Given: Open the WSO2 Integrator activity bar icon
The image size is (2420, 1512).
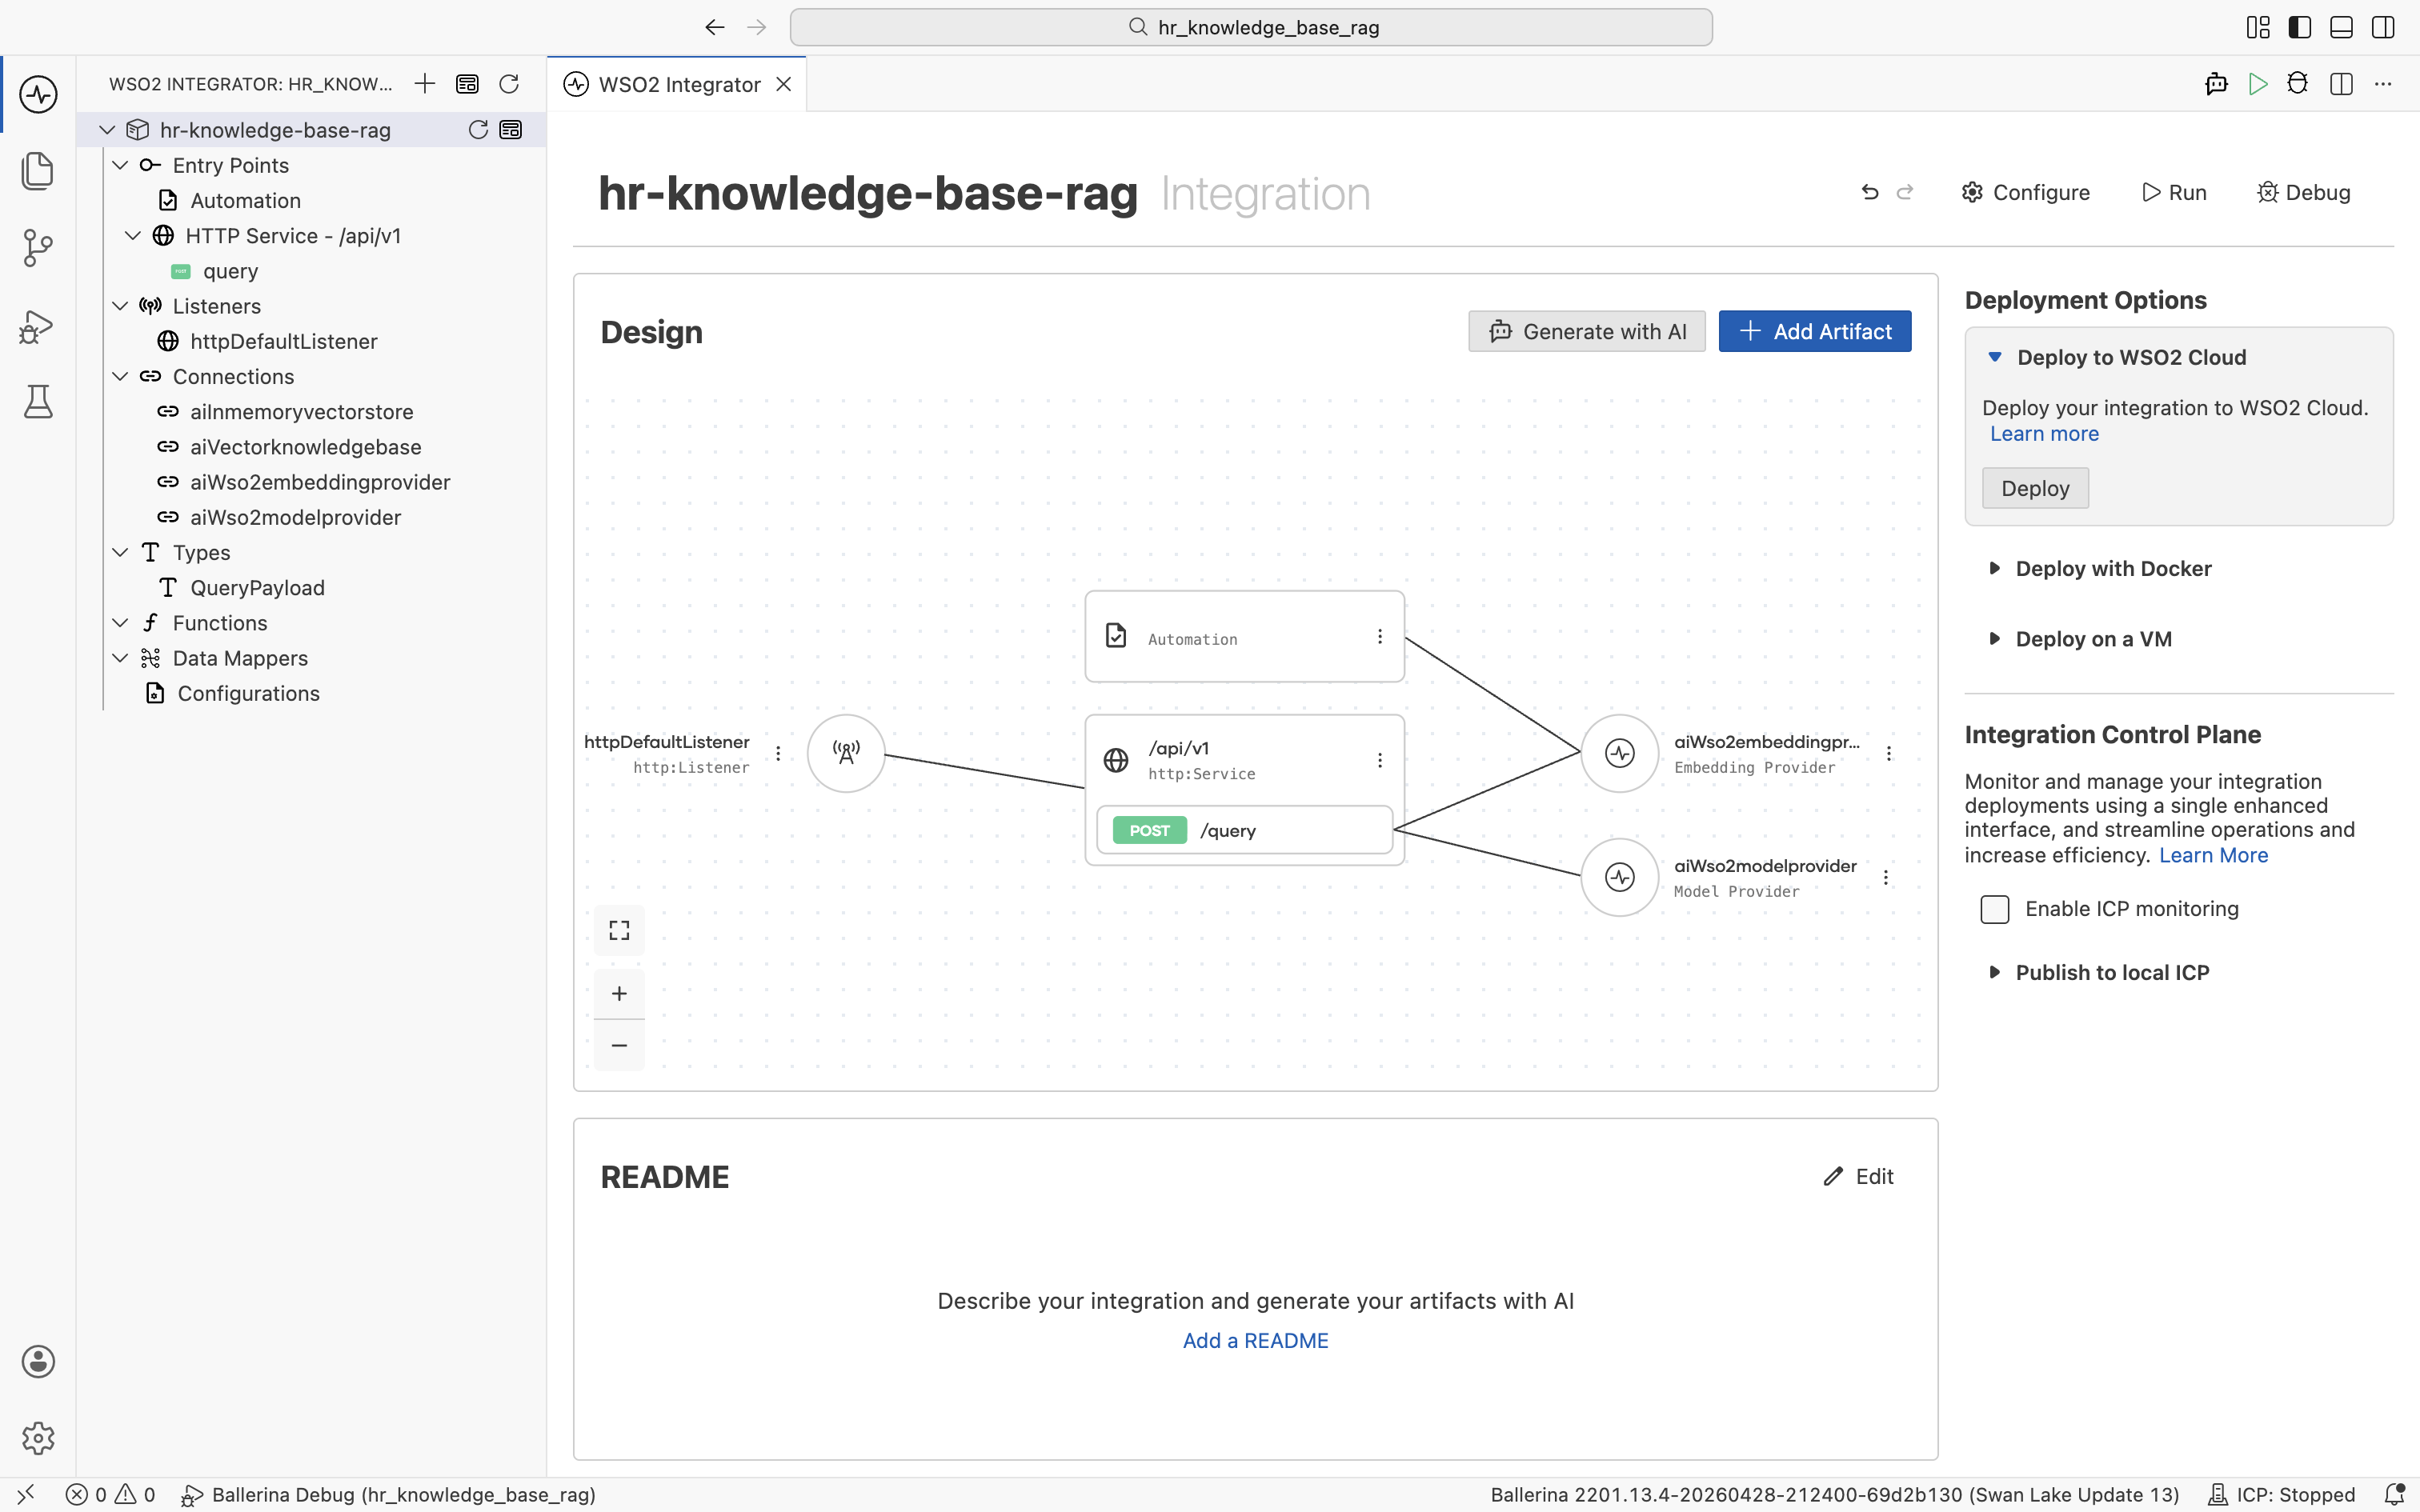Looking at the screenshot, I should (x=38, y=94).
